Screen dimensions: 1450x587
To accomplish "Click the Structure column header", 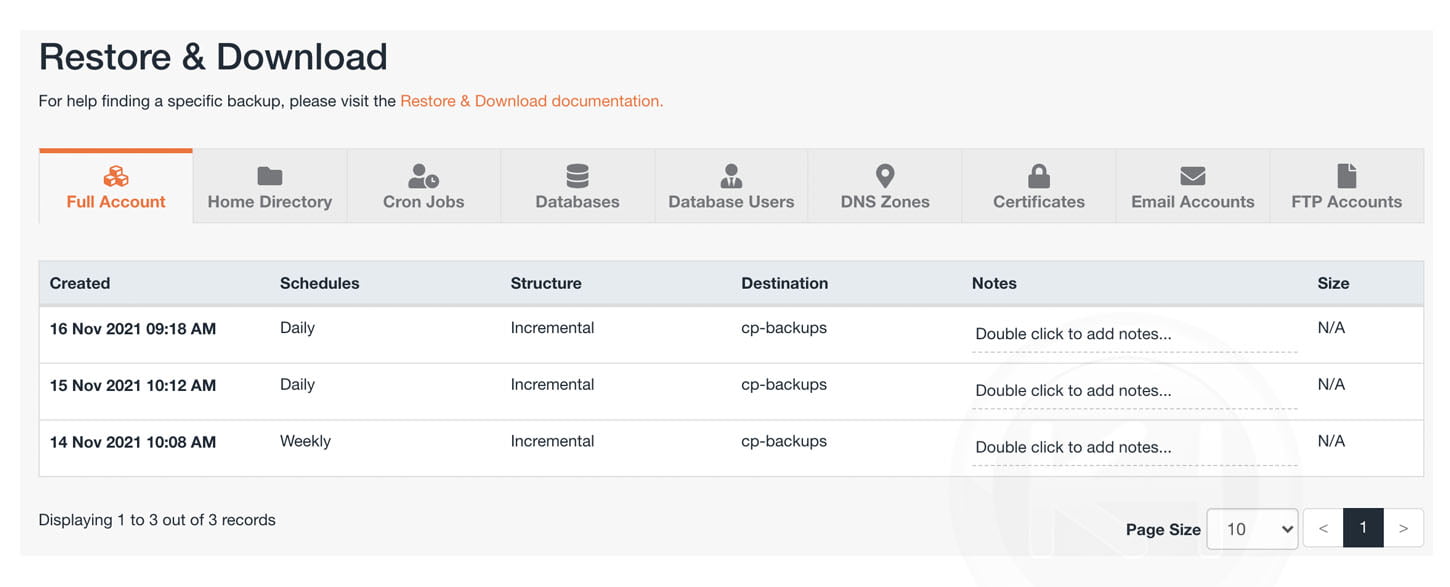I will pos(546,283).
